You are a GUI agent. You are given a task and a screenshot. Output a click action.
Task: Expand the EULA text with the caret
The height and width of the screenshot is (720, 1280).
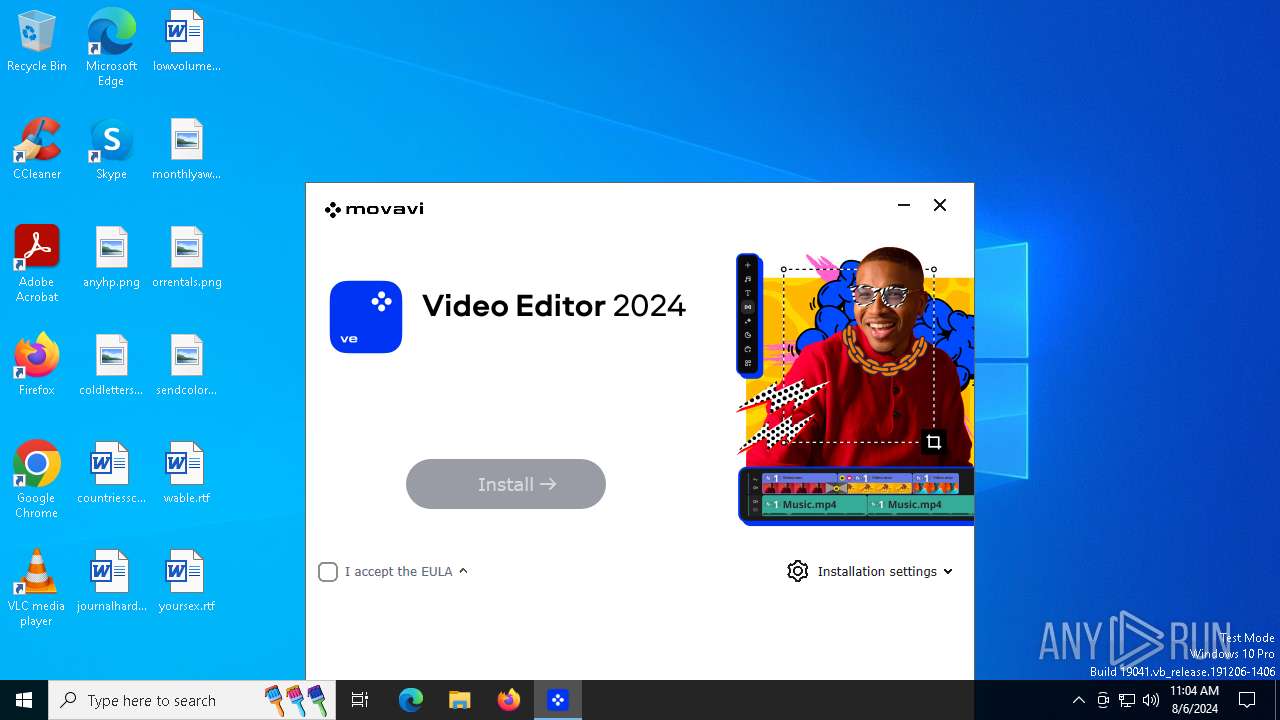pos(463,571)
